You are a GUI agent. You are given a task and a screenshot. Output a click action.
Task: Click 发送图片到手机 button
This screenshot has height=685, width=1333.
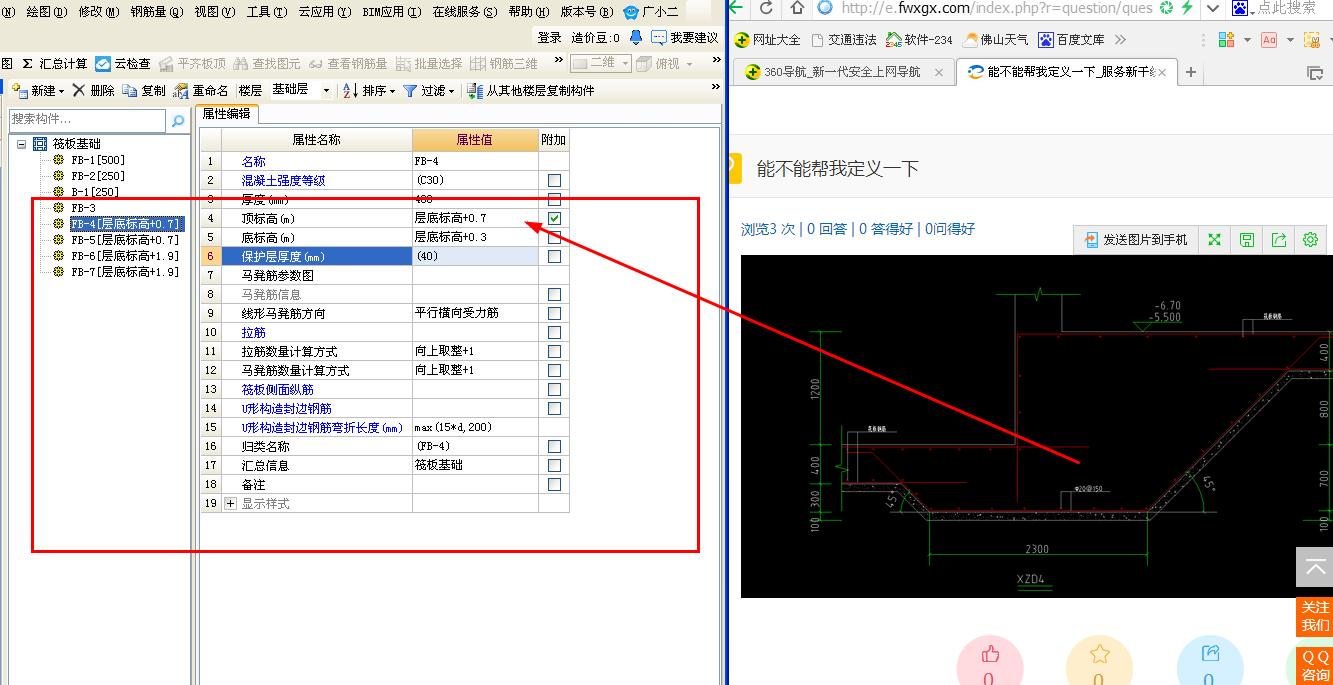click(x=1136, y=240)
